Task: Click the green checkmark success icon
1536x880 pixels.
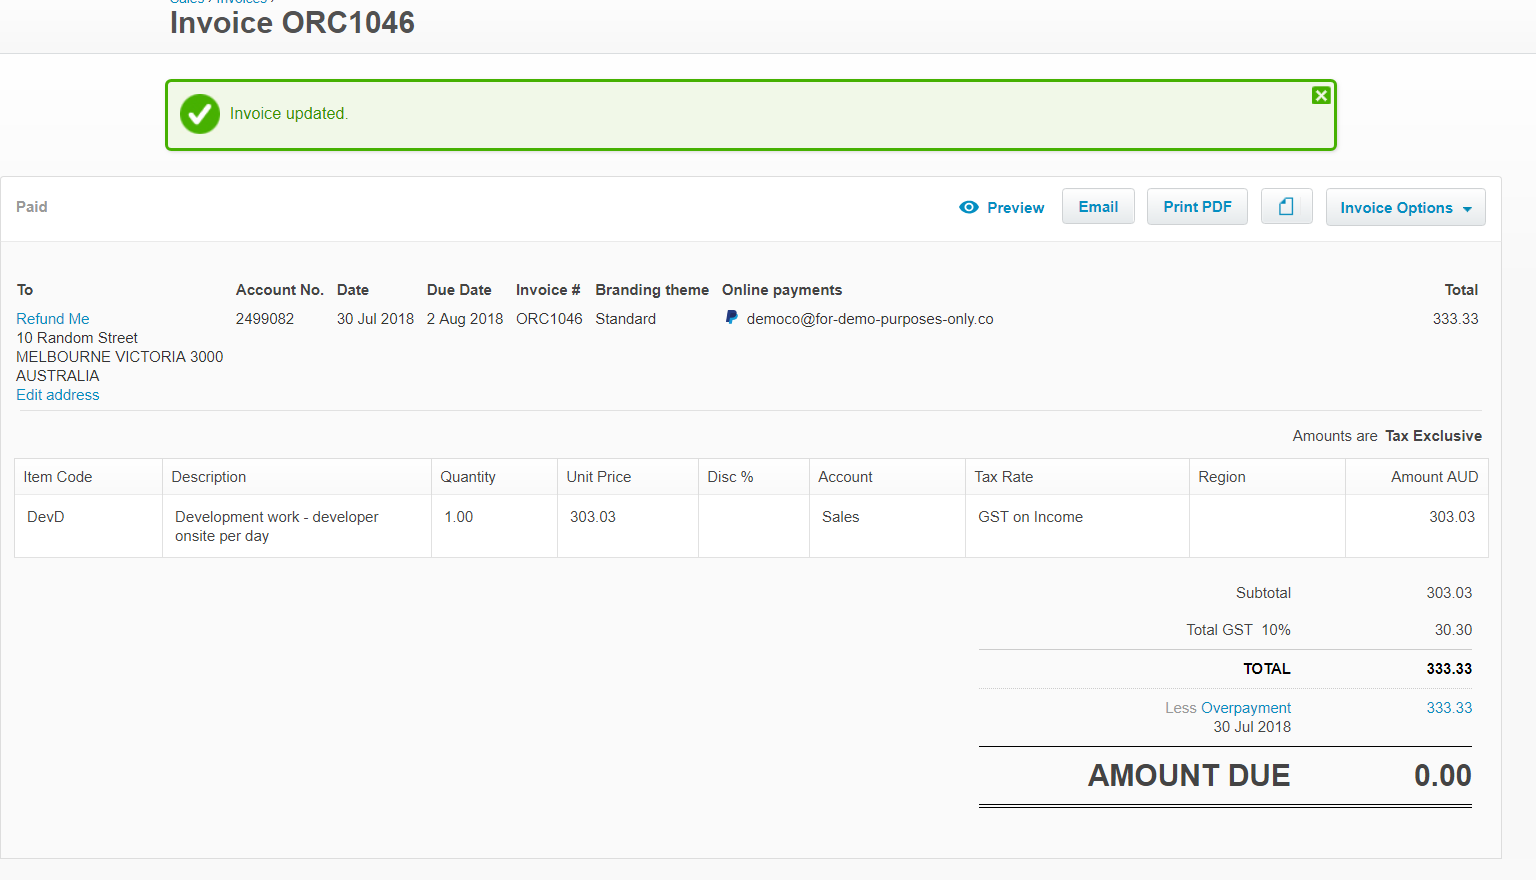Action: [x=200, y=114]
